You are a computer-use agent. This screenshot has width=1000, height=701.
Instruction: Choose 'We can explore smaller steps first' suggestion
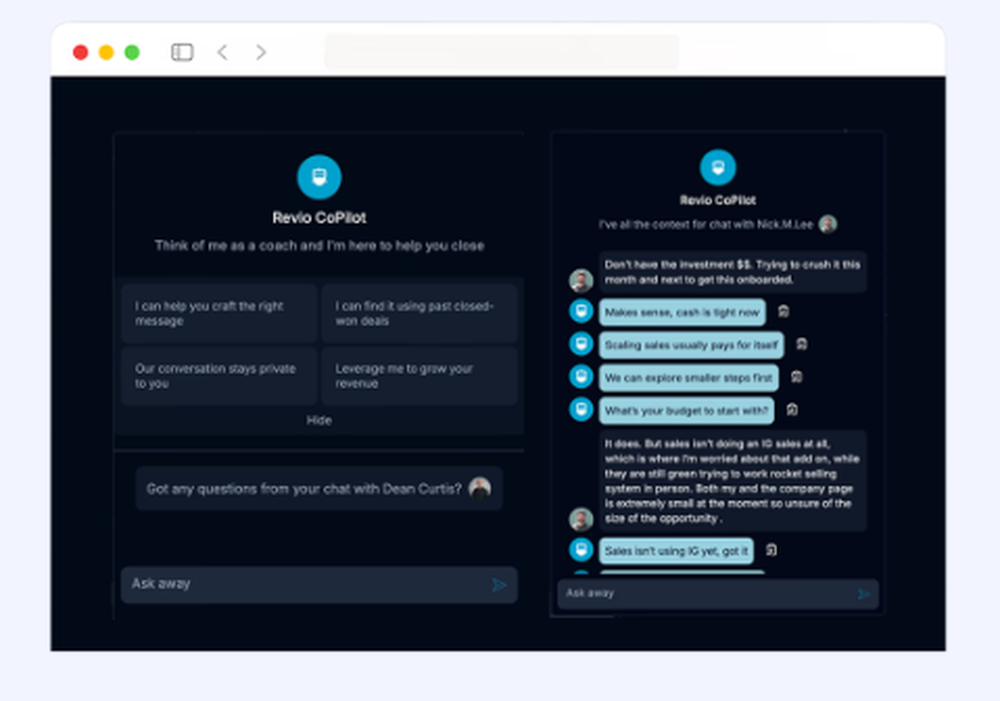[x=689, y=378]
